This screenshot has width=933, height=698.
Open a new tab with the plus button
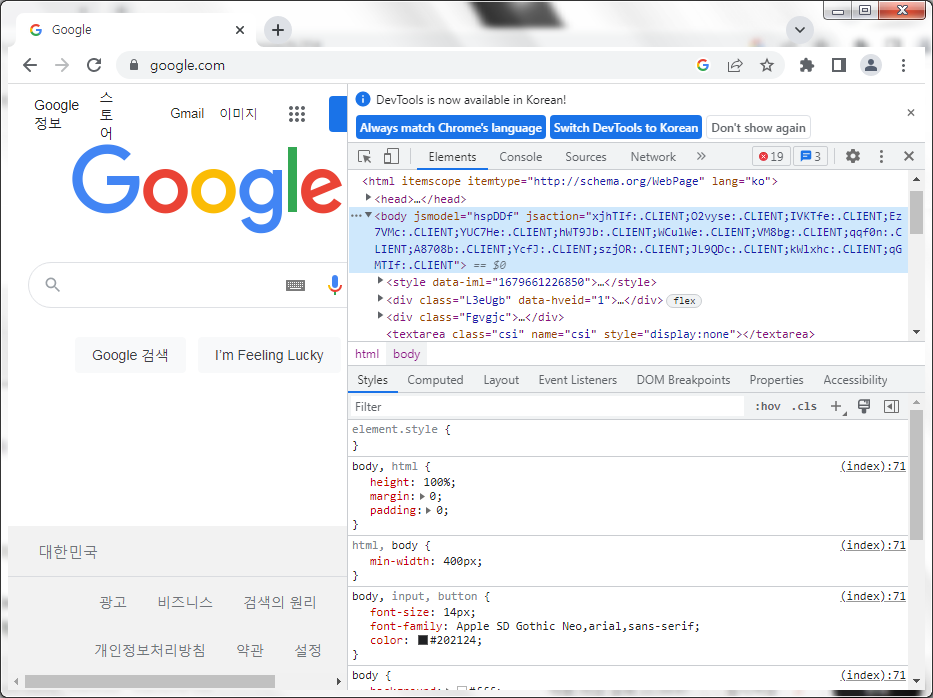click(278, 29)
